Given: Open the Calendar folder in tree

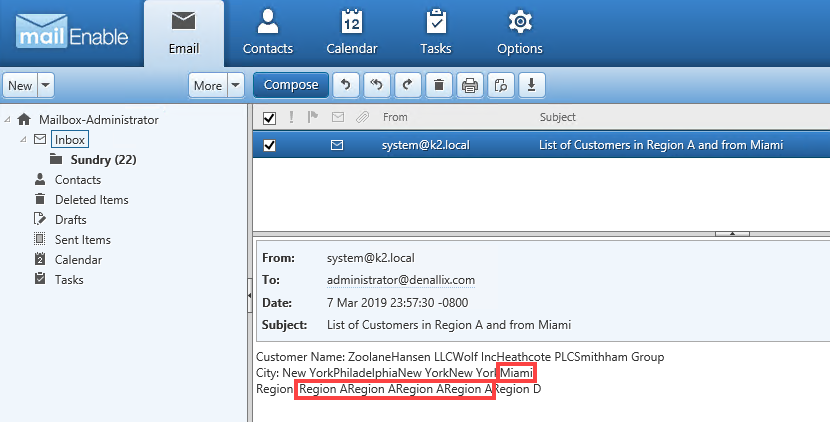Looking at the screenshot, I should tap(78, 260).
